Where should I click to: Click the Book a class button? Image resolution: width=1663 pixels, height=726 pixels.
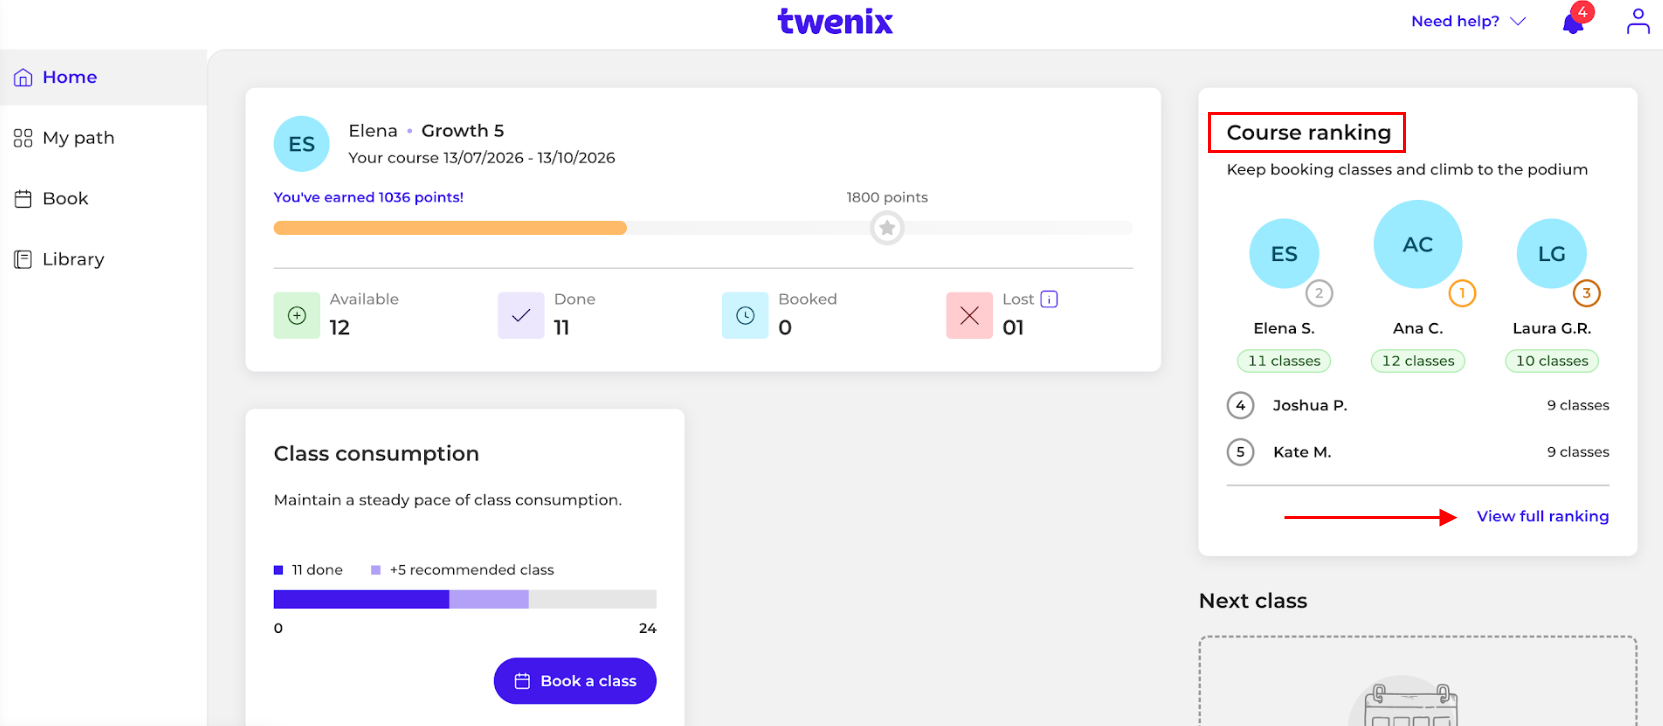[575, 681]
